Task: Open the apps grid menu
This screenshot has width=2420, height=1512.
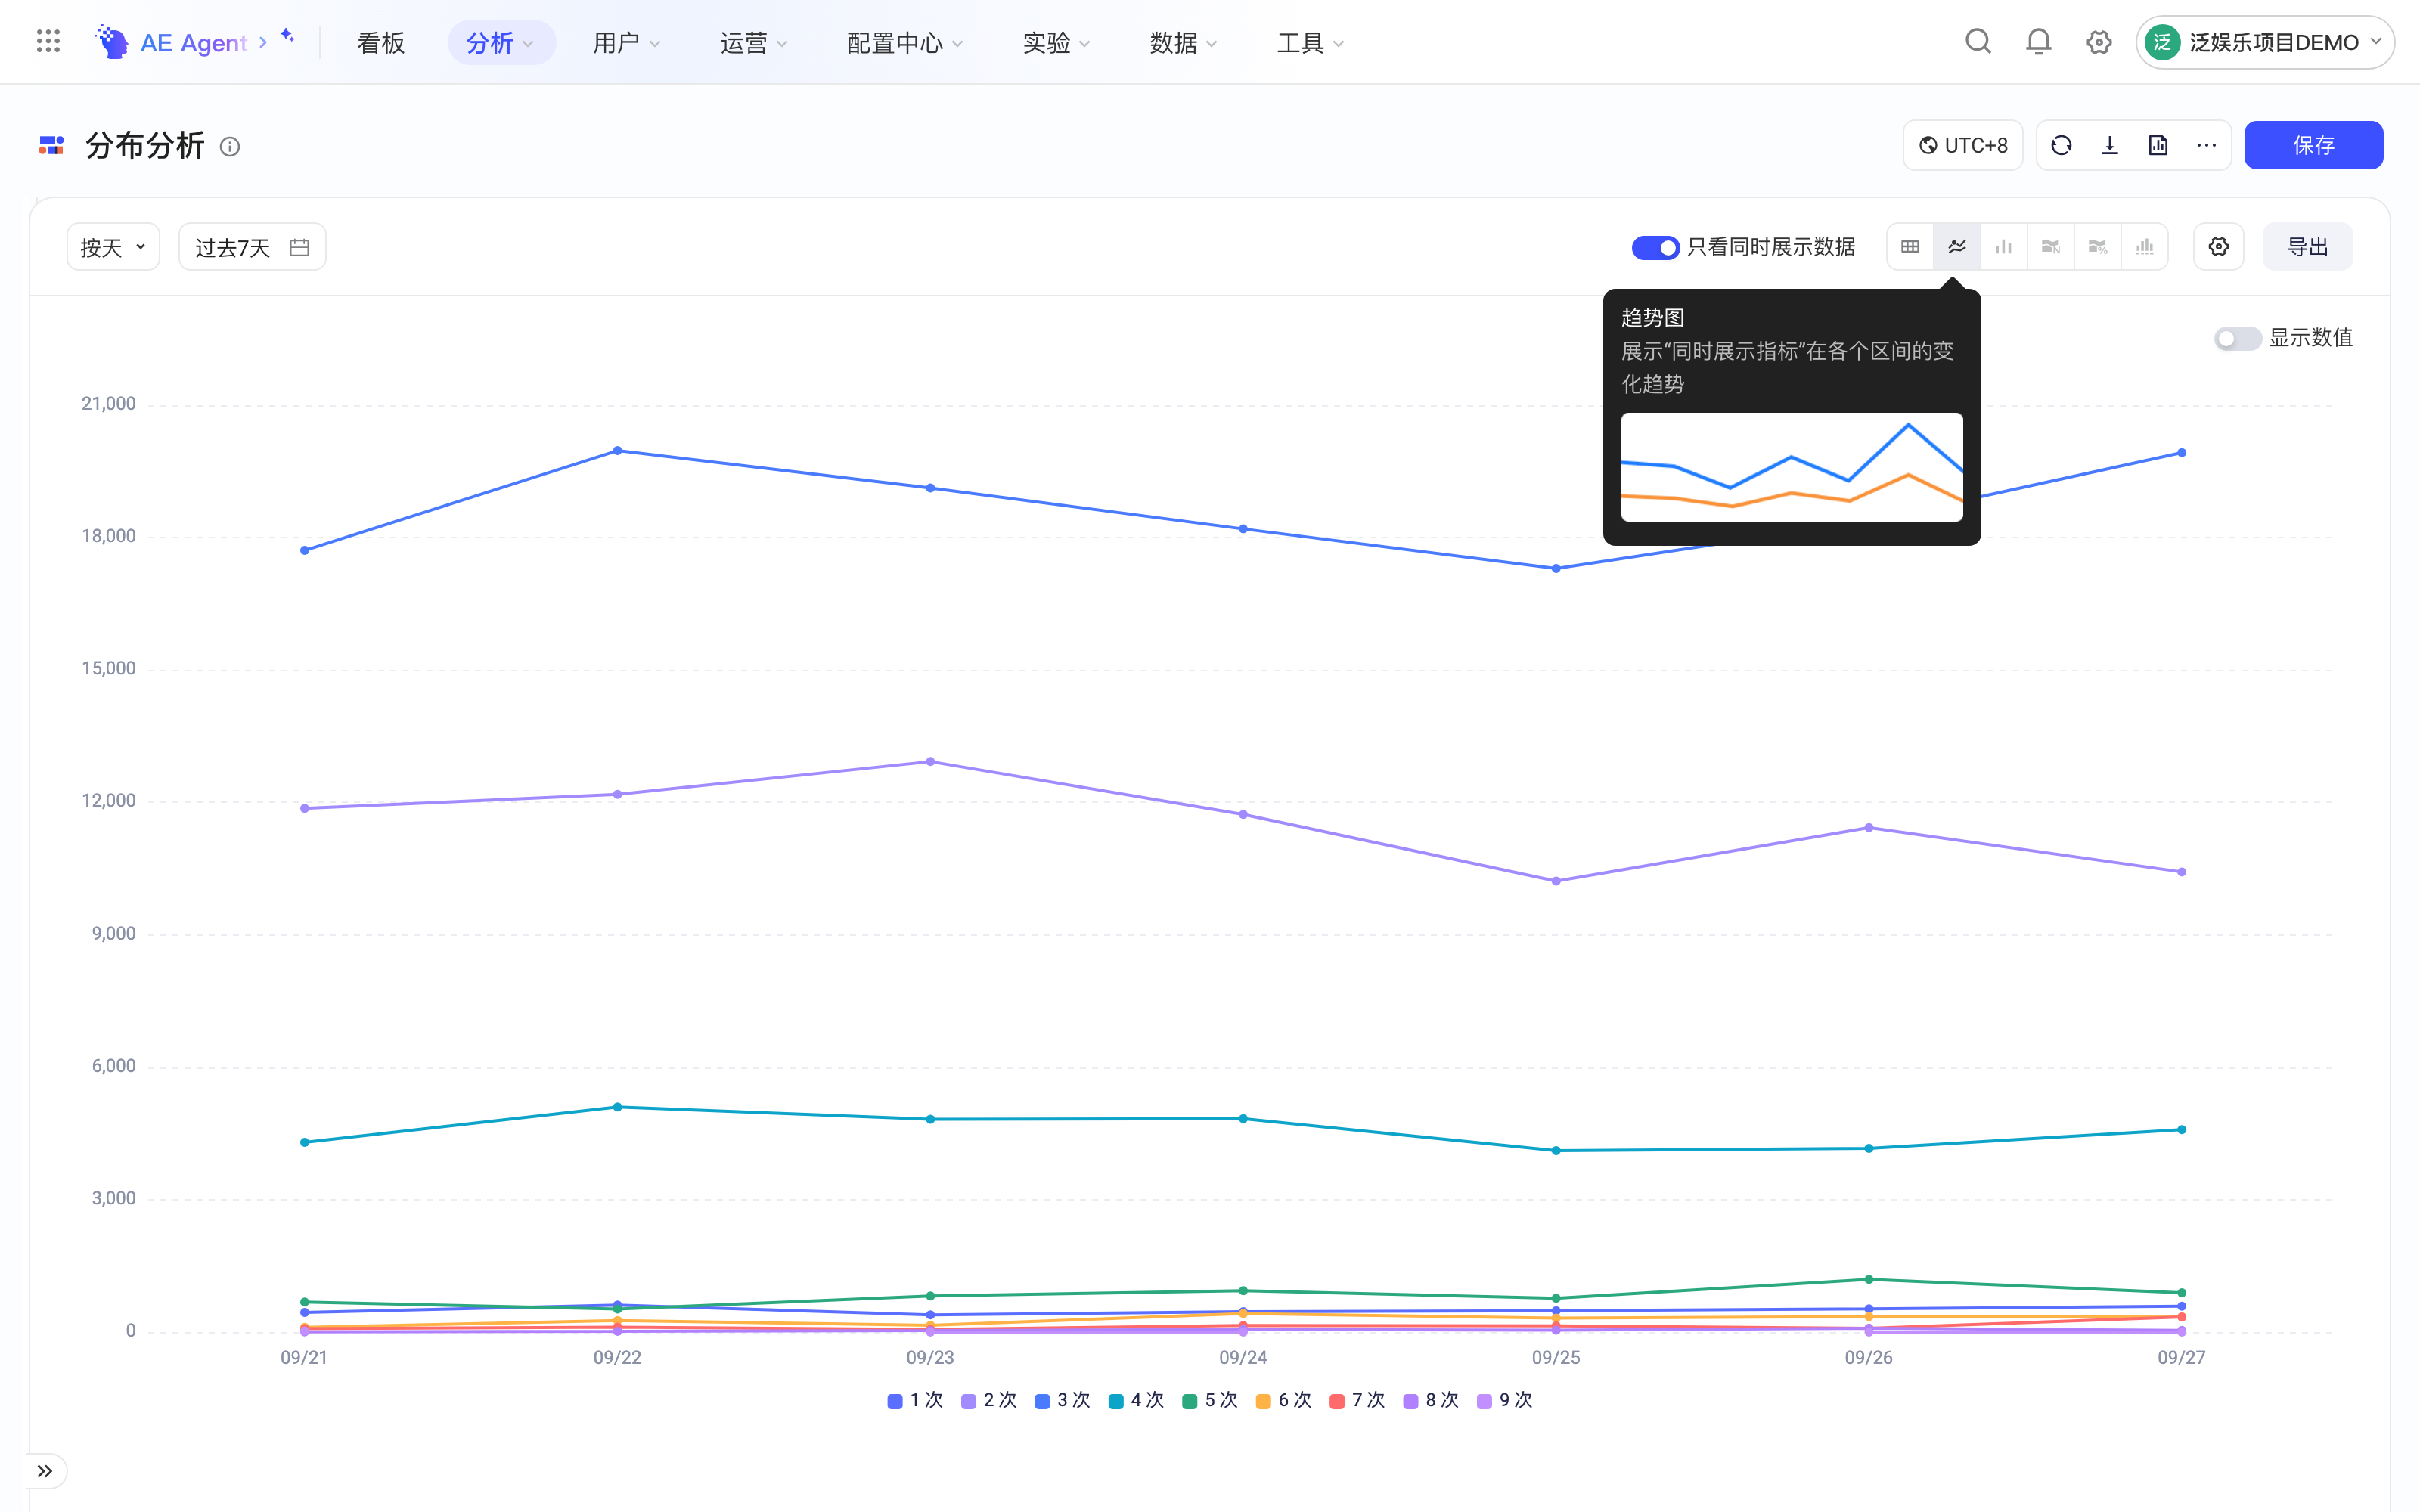Action: 48,42
